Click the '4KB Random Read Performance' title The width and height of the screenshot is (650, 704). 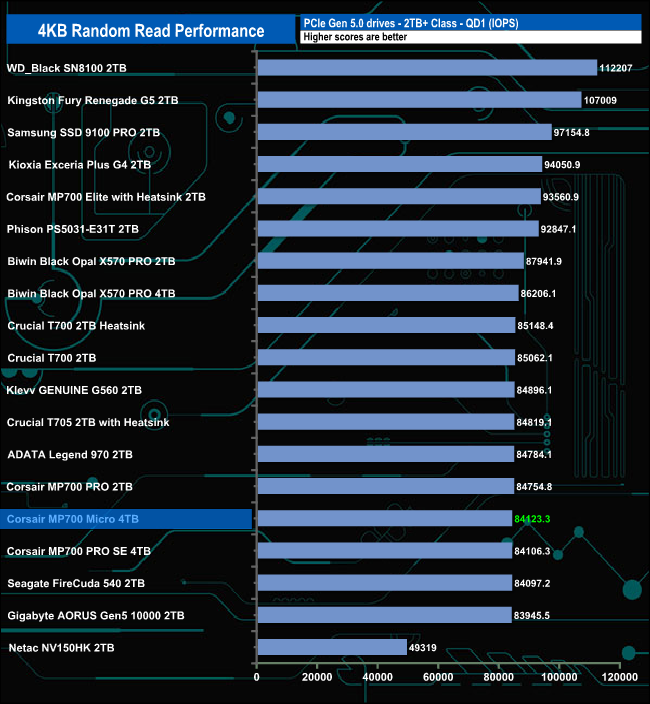coord(151,31)
